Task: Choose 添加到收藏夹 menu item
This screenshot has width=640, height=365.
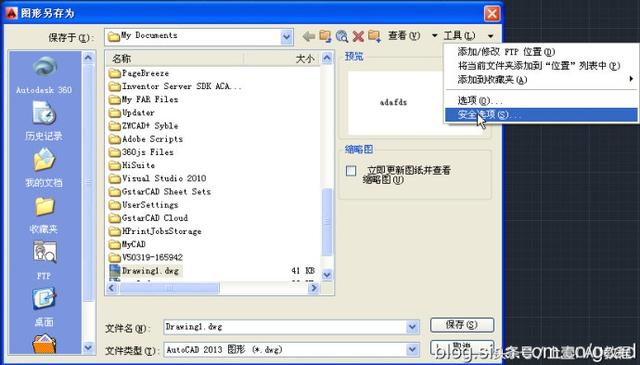Action: (x=541, y=79)
